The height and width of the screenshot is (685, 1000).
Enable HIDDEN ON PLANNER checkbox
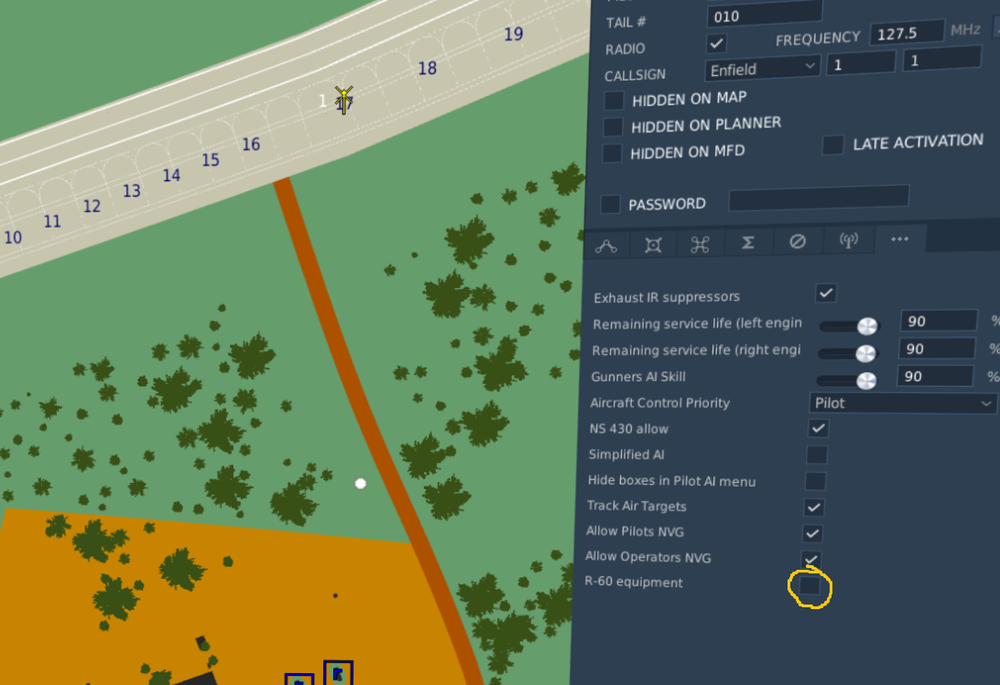tap(613, 126)
